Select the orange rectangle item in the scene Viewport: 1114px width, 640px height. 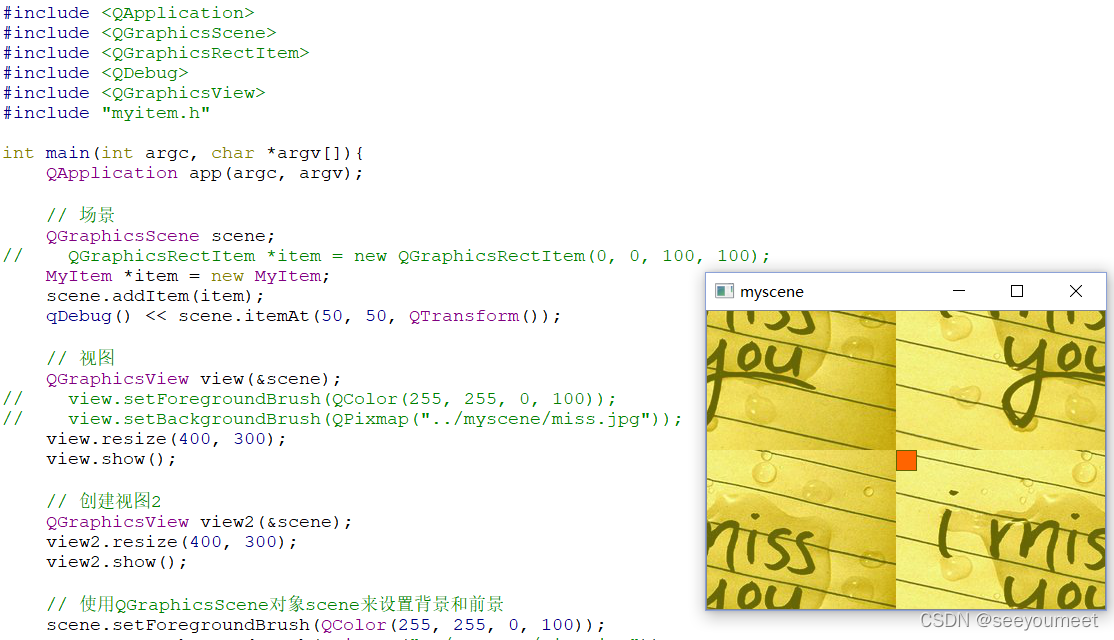pos(906,460)
